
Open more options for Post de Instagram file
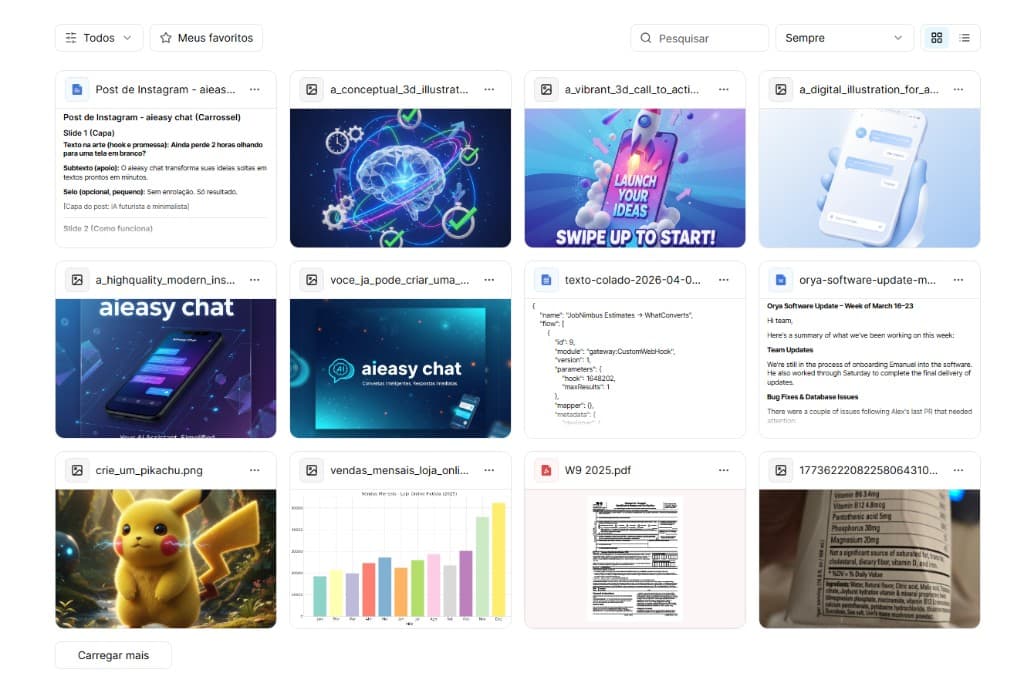pyautogui.click(x=255, y=89)
